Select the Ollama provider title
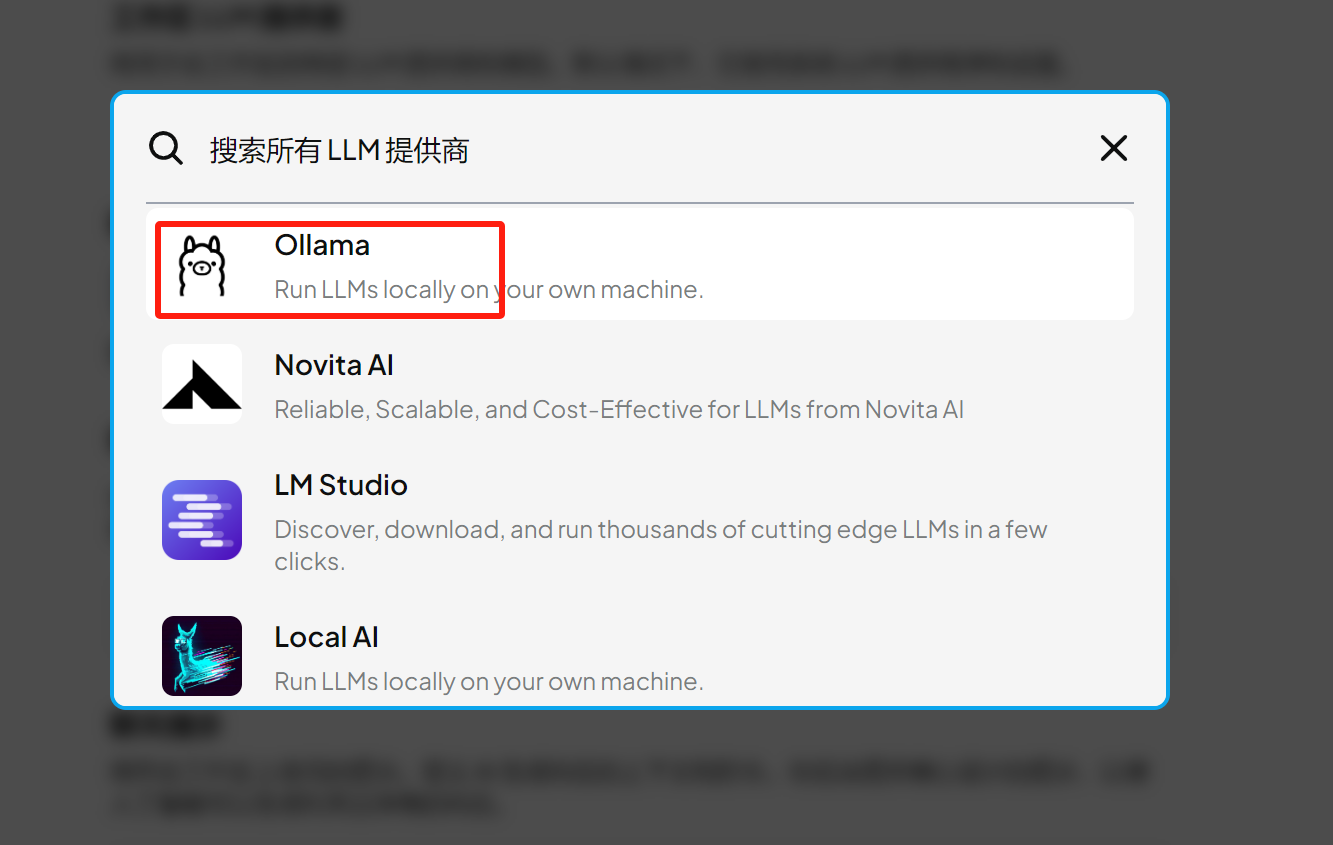The width and height of the screenshot is (1333, 845). (x=322, y=245)
